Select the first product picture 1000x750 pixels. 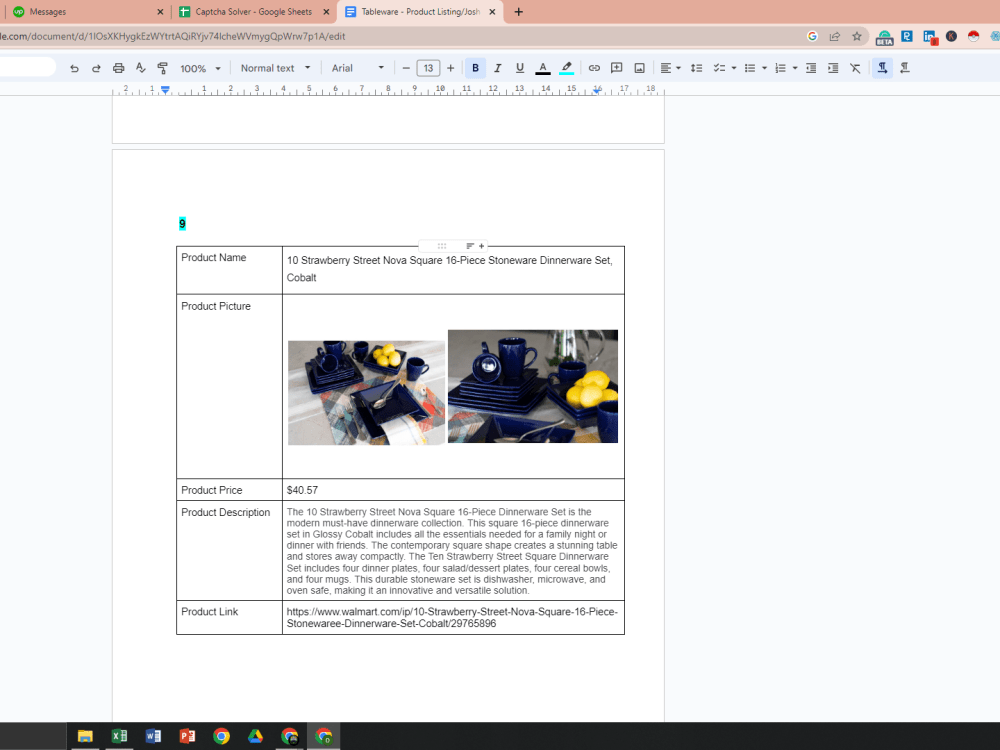coord(366,392)
